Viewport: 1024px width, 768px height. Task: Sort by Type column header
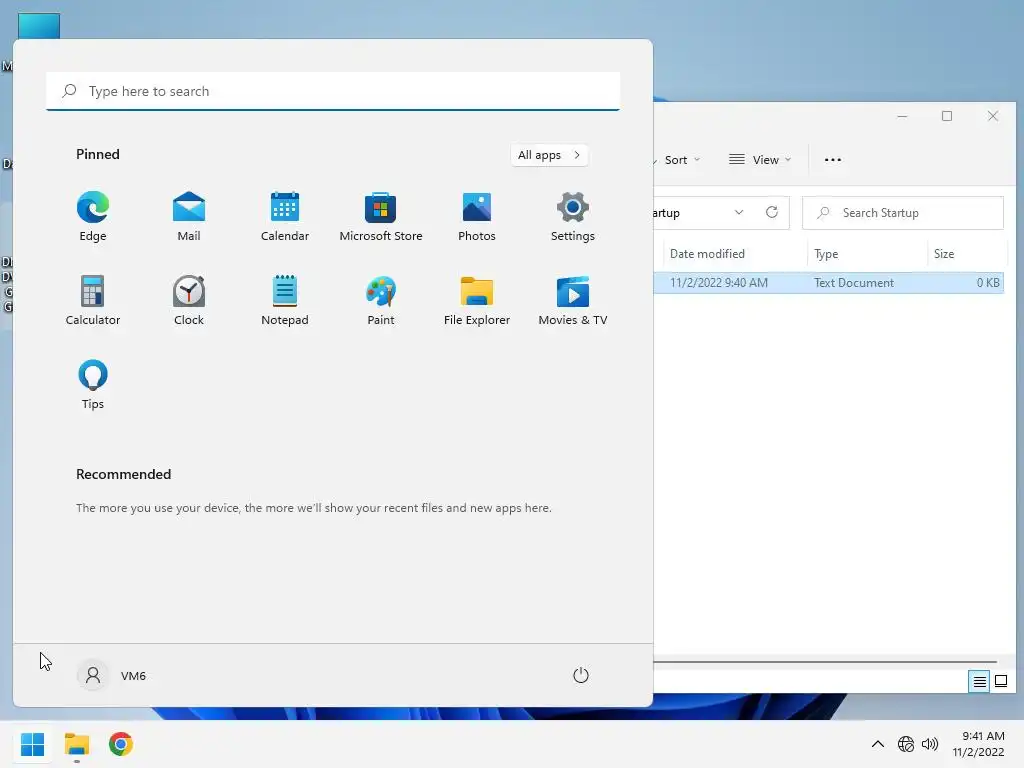coord(867,253)
